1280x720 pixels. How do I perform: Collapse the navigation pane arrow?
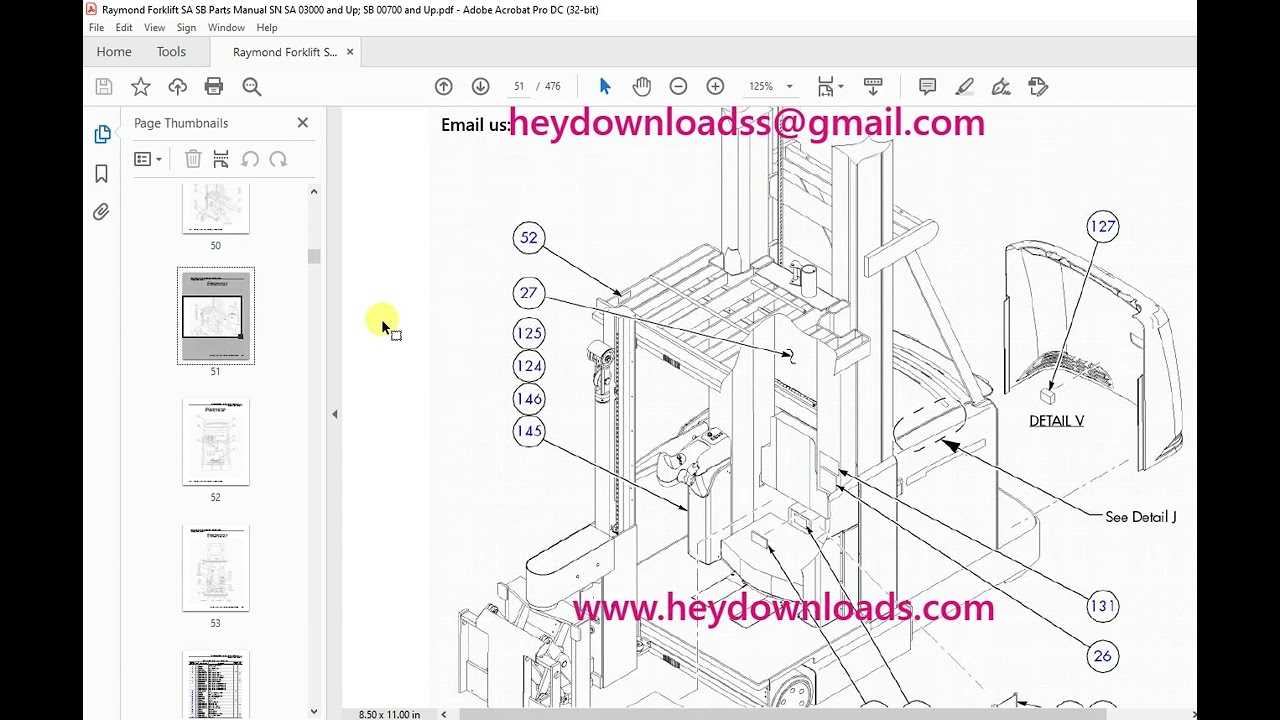coord(335,414)
